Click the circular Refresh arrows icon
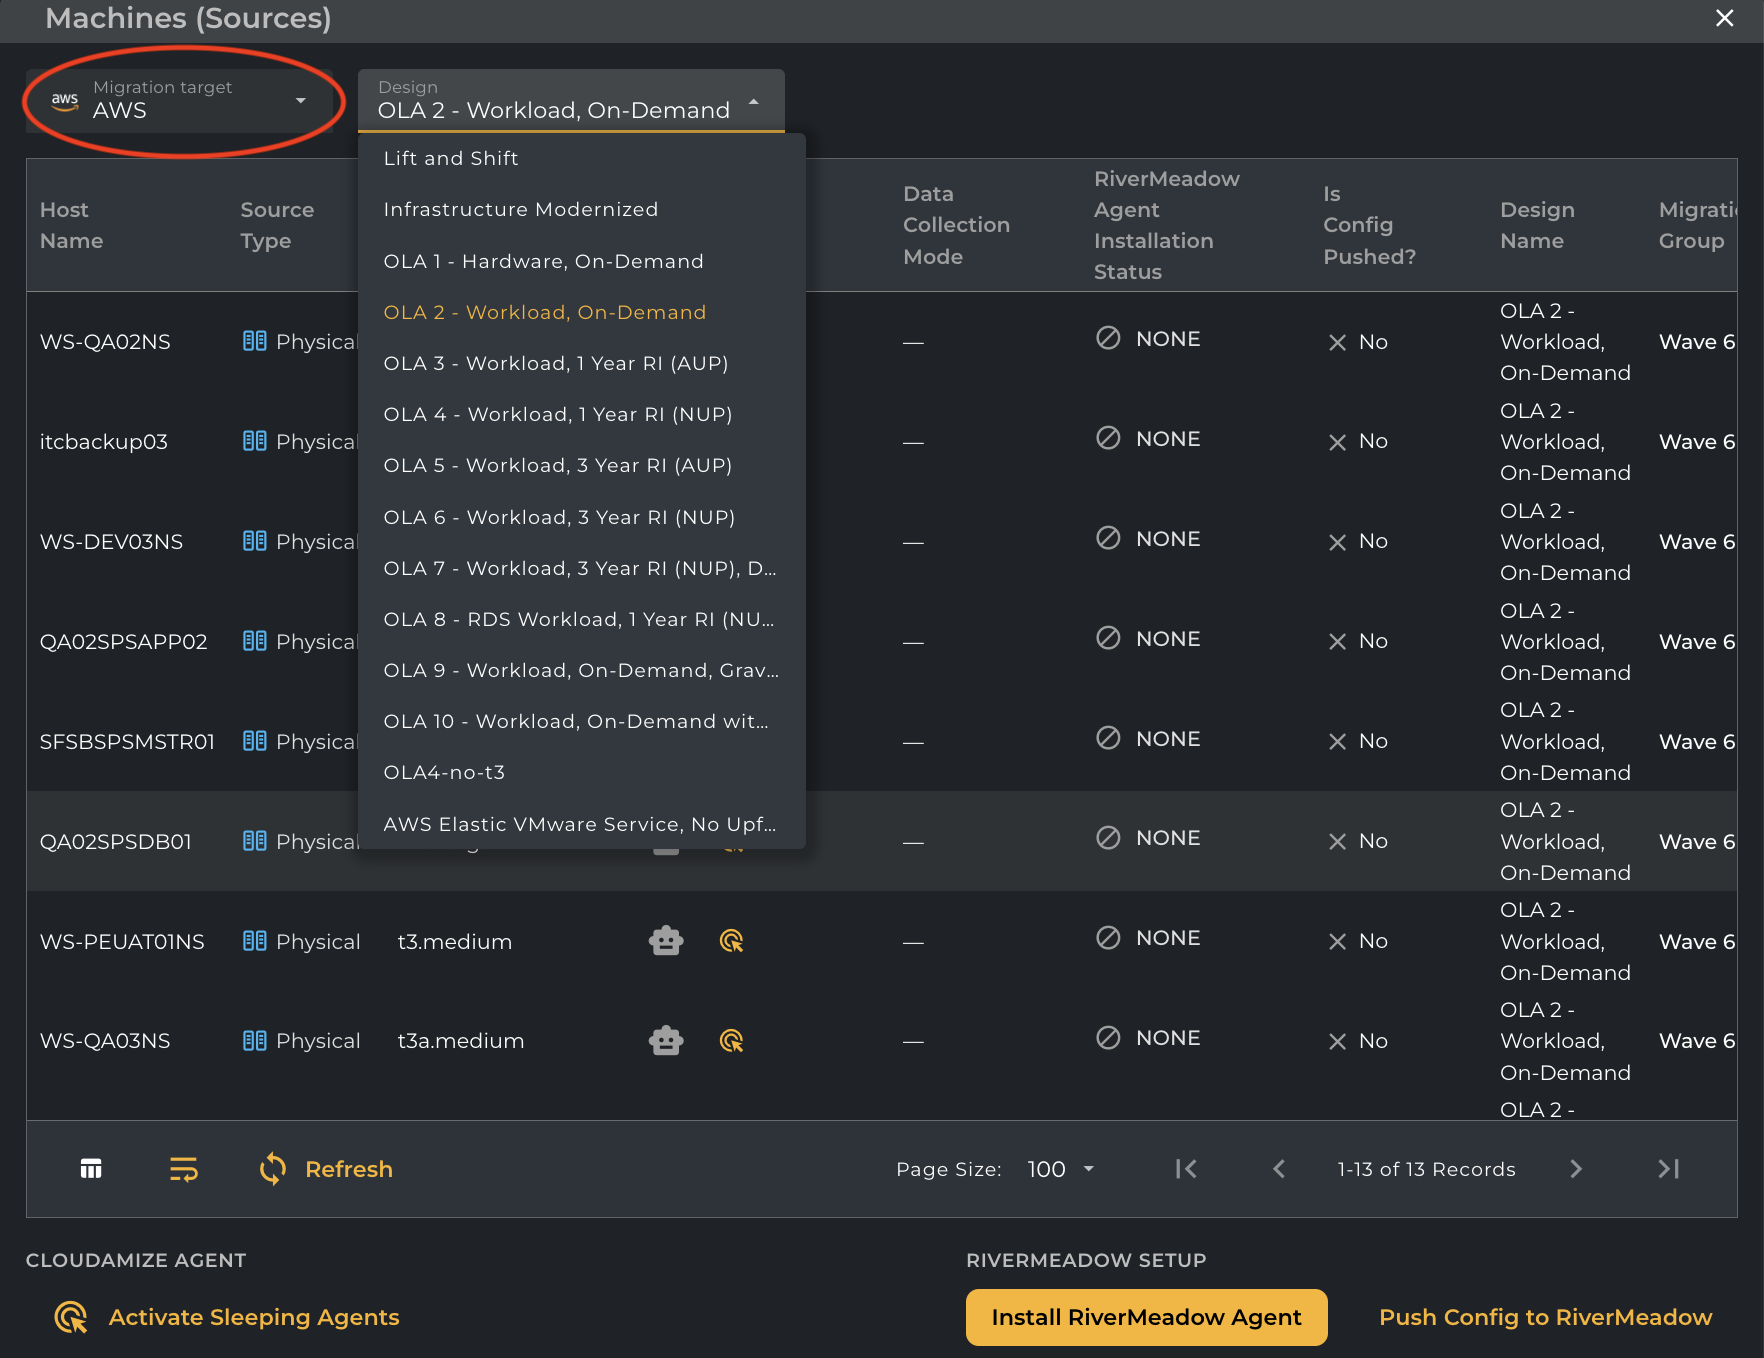 [x=273, y=1169]
